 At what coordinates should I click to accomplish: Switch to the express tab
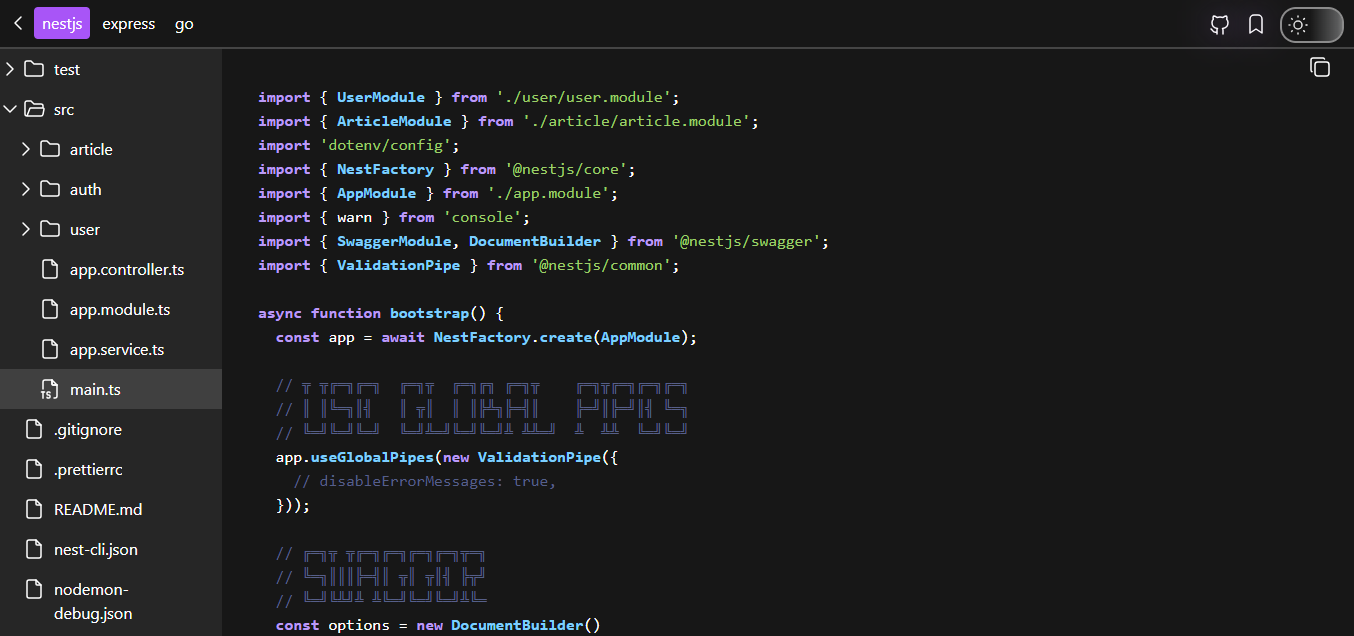tap(129, 24)
